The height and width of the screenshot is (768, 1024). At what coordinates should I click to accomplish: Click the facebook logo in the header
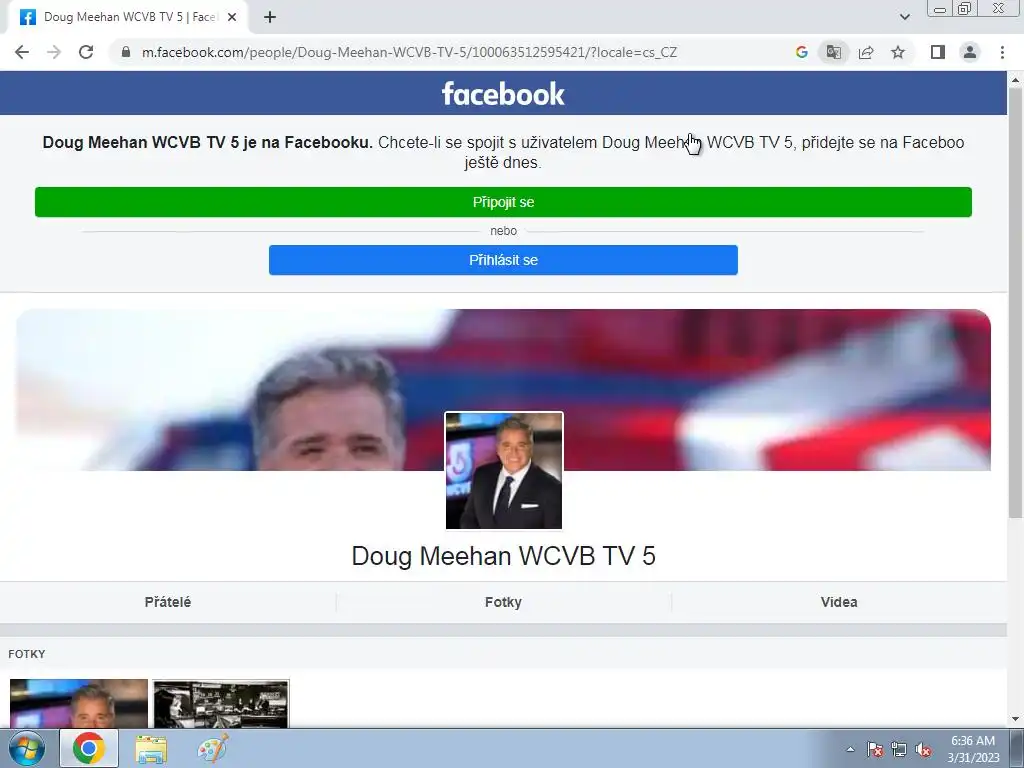503,94
